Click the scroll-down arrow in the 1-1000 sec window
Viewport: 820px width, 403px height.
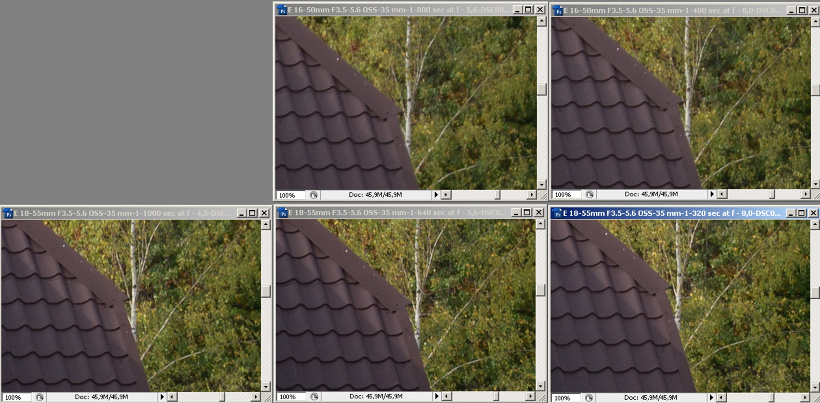coord(266,385)
